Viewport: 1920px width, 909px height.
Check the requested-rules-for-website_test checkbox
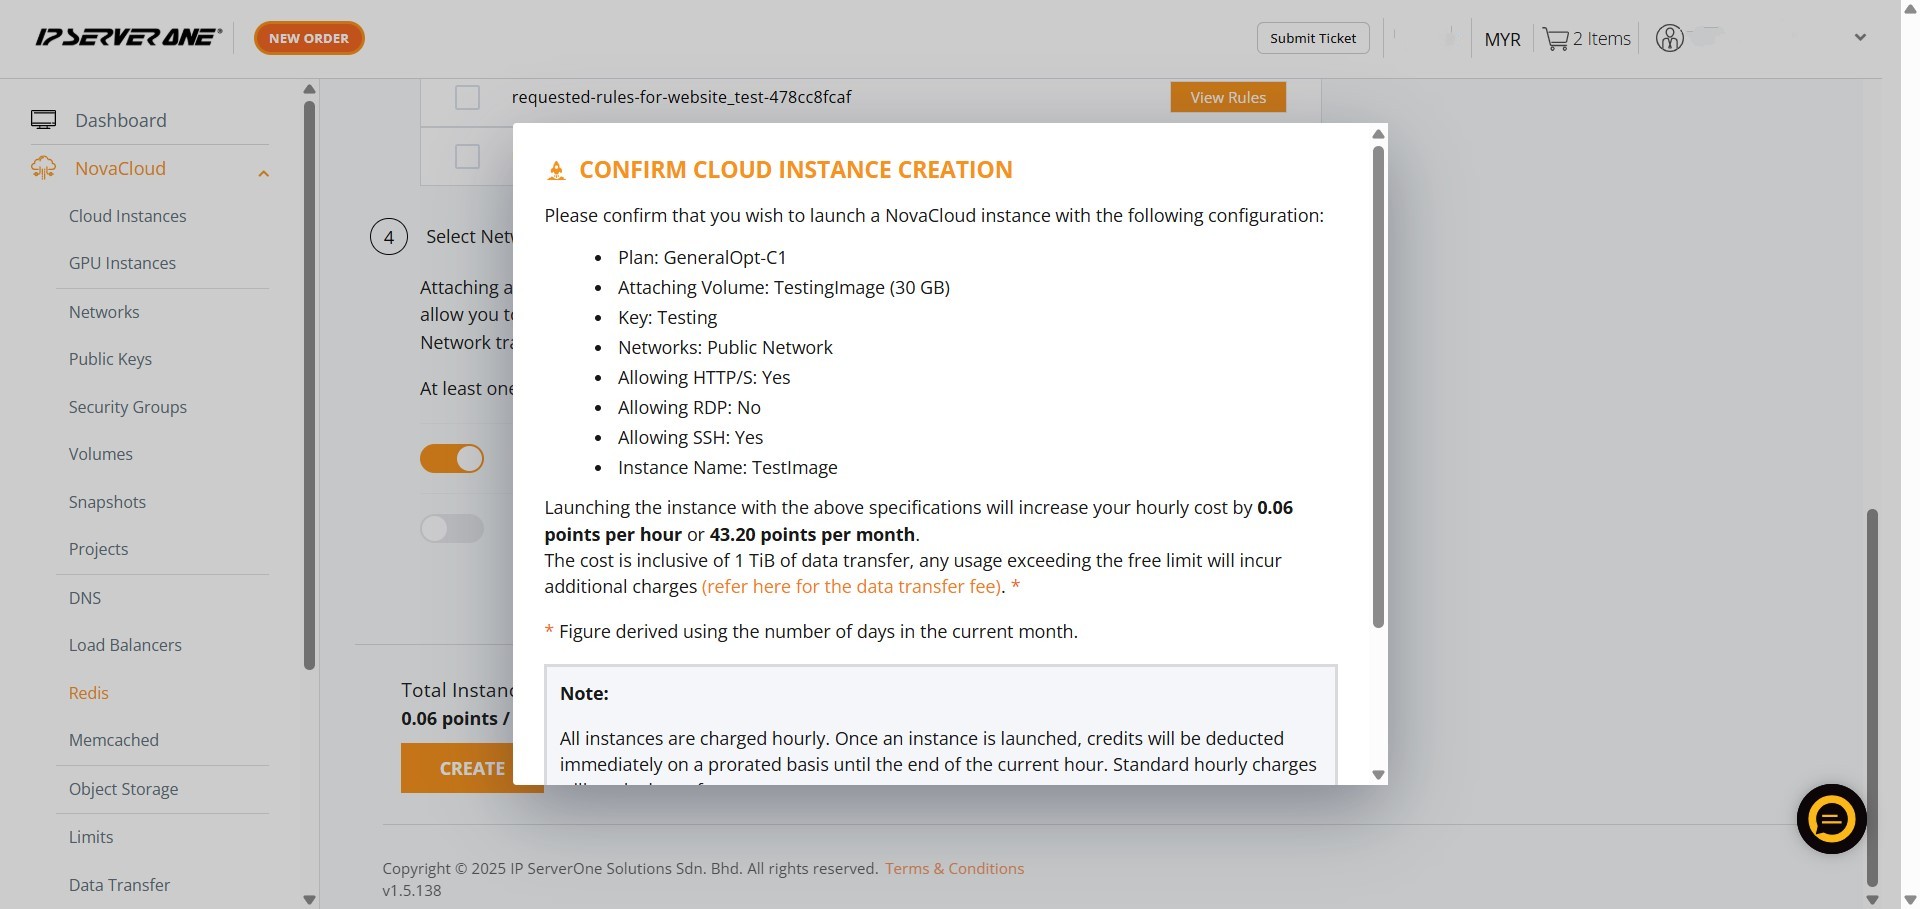[x=467, y=97]
